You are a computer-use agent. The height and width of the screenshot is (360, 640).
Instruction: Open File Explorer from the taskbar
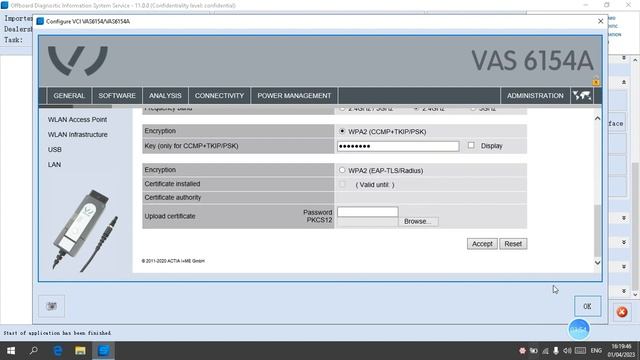pyautogui.click(x=80, y=351)
